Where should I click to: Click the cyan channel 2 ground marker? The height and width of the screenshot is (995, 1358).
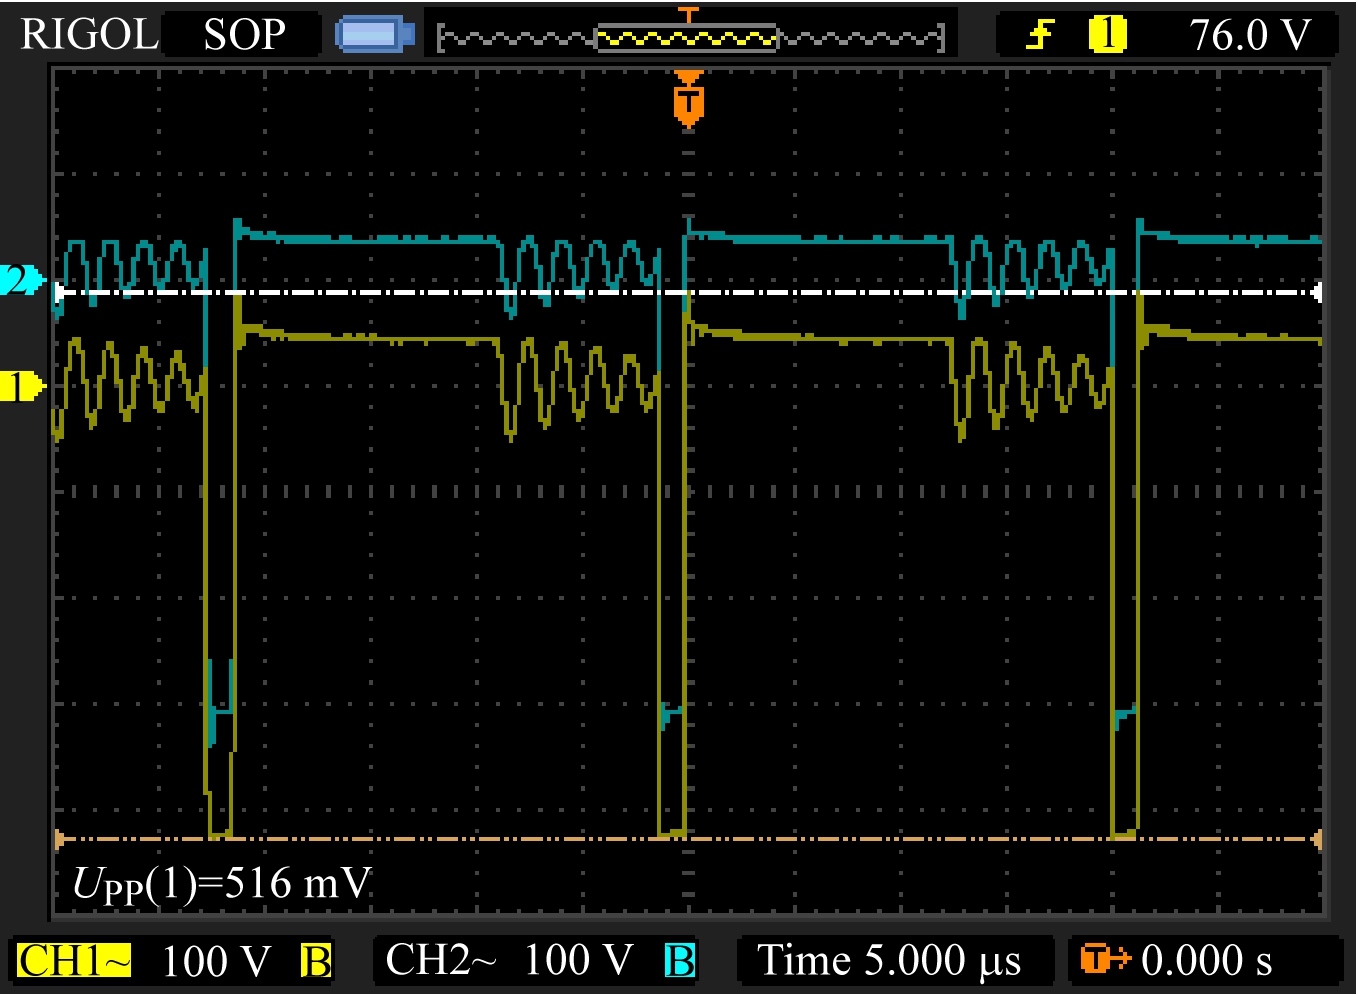[21, 279]
